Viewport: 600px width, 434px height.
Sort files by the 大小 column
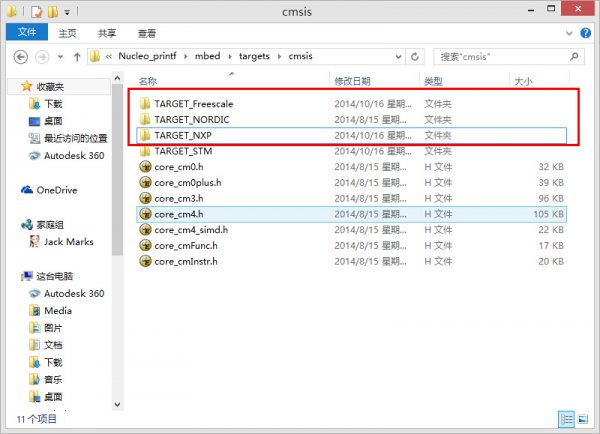coord(523,81)
